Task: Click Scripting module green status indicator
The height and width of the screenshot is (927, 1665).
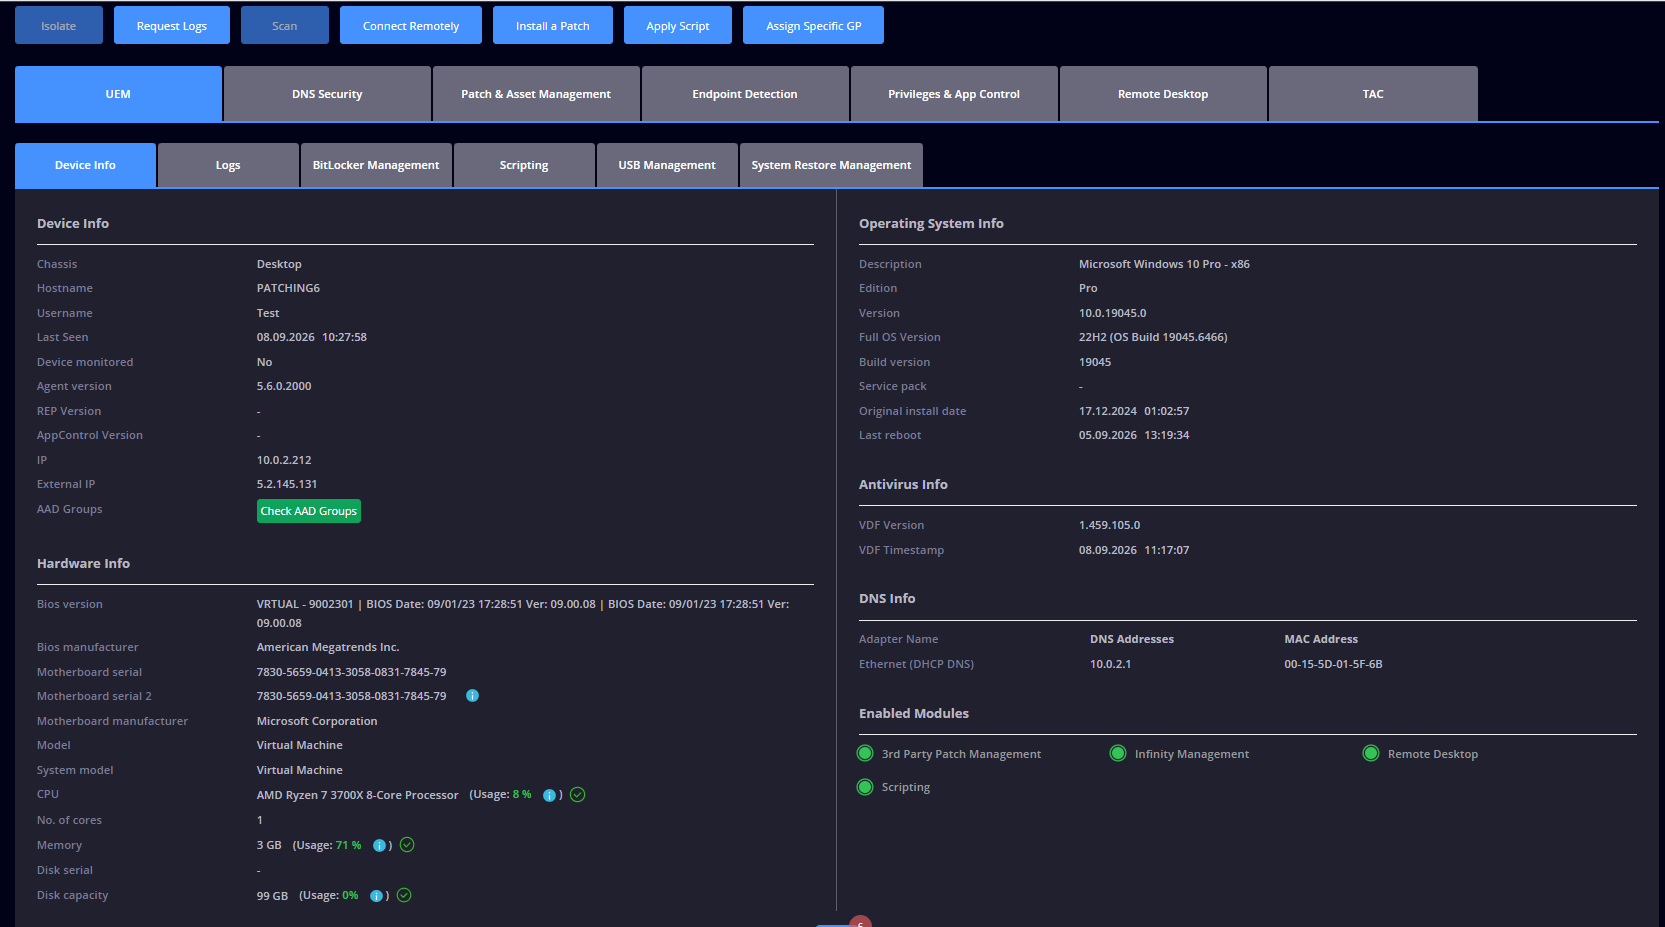Action: (x=865, y=787)
